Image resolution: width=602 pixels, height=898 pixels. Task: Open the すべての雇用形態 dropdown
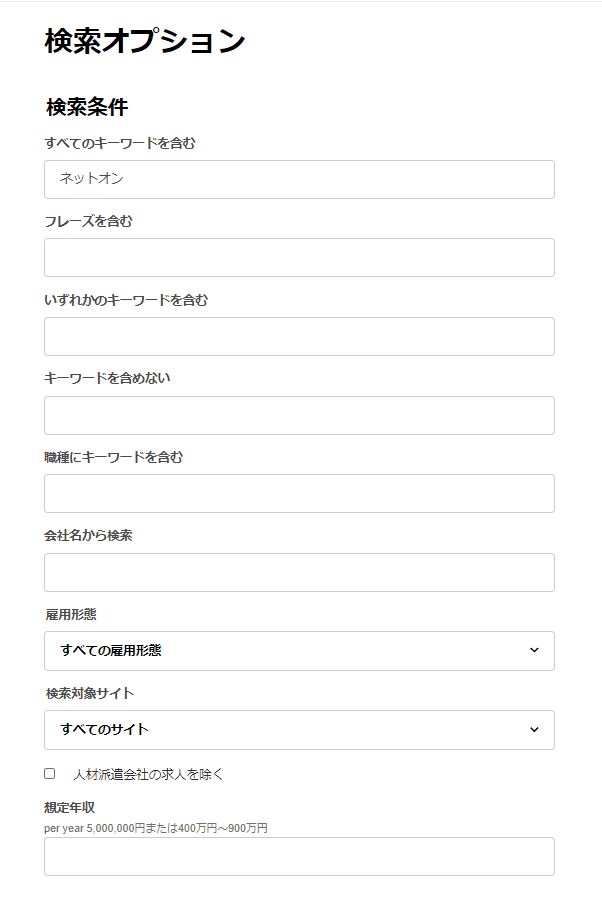click(x=299, y=651)
